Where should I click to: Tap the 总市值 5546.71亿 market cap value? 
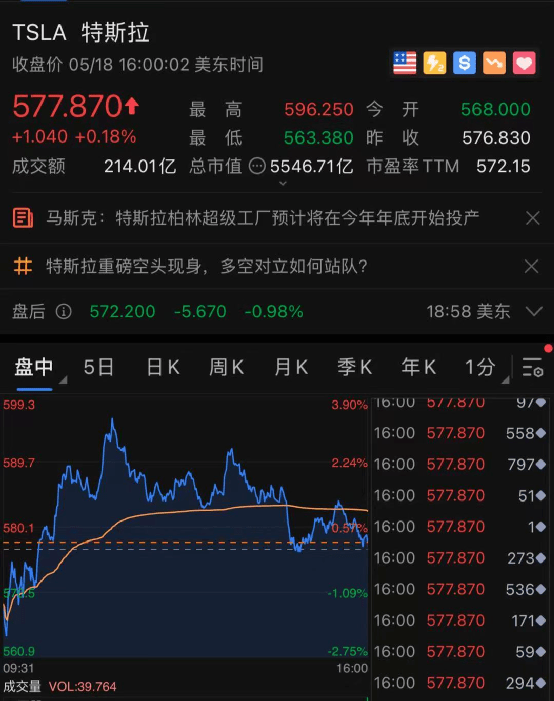[312, 166]
